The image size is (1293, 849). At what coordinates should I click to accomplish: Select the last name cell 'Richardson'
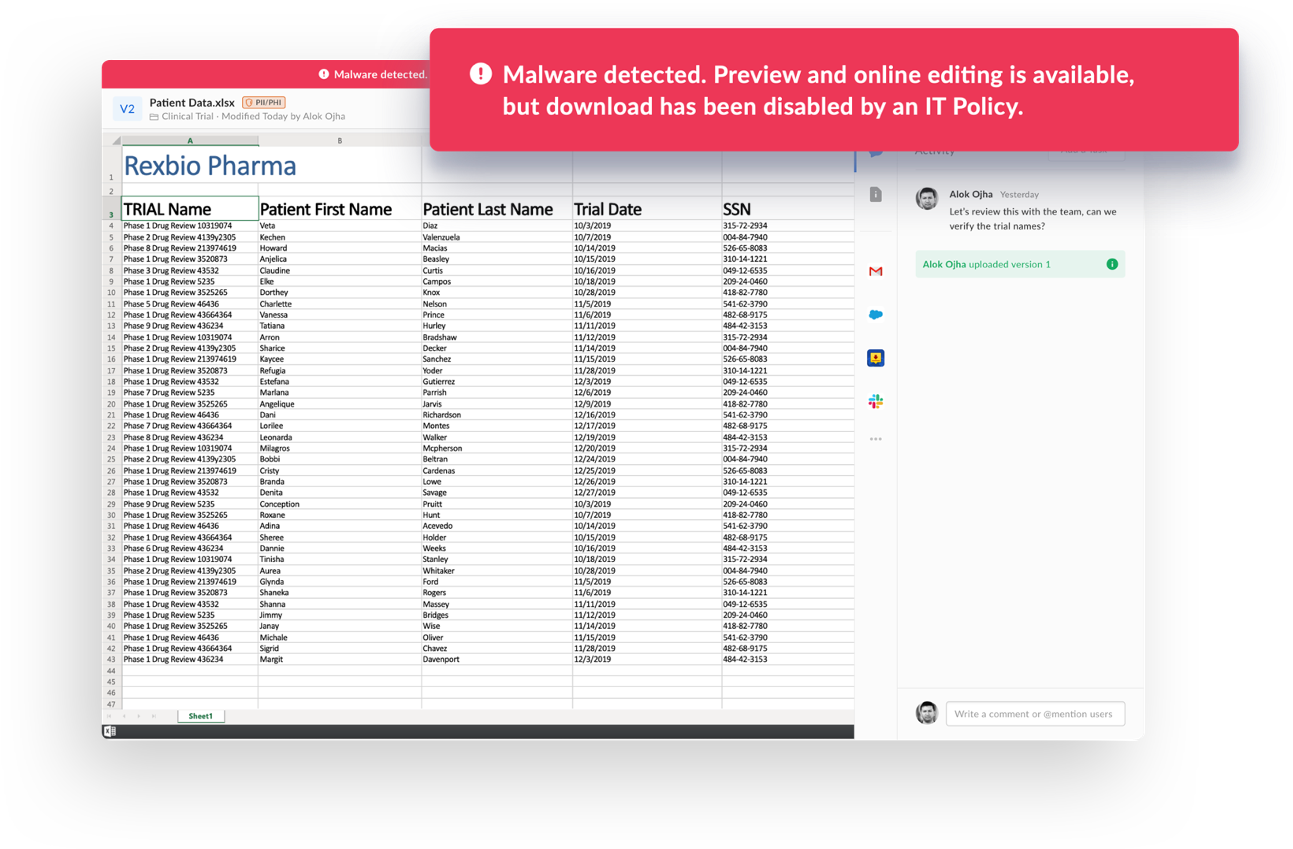click(x=497, y=415)
